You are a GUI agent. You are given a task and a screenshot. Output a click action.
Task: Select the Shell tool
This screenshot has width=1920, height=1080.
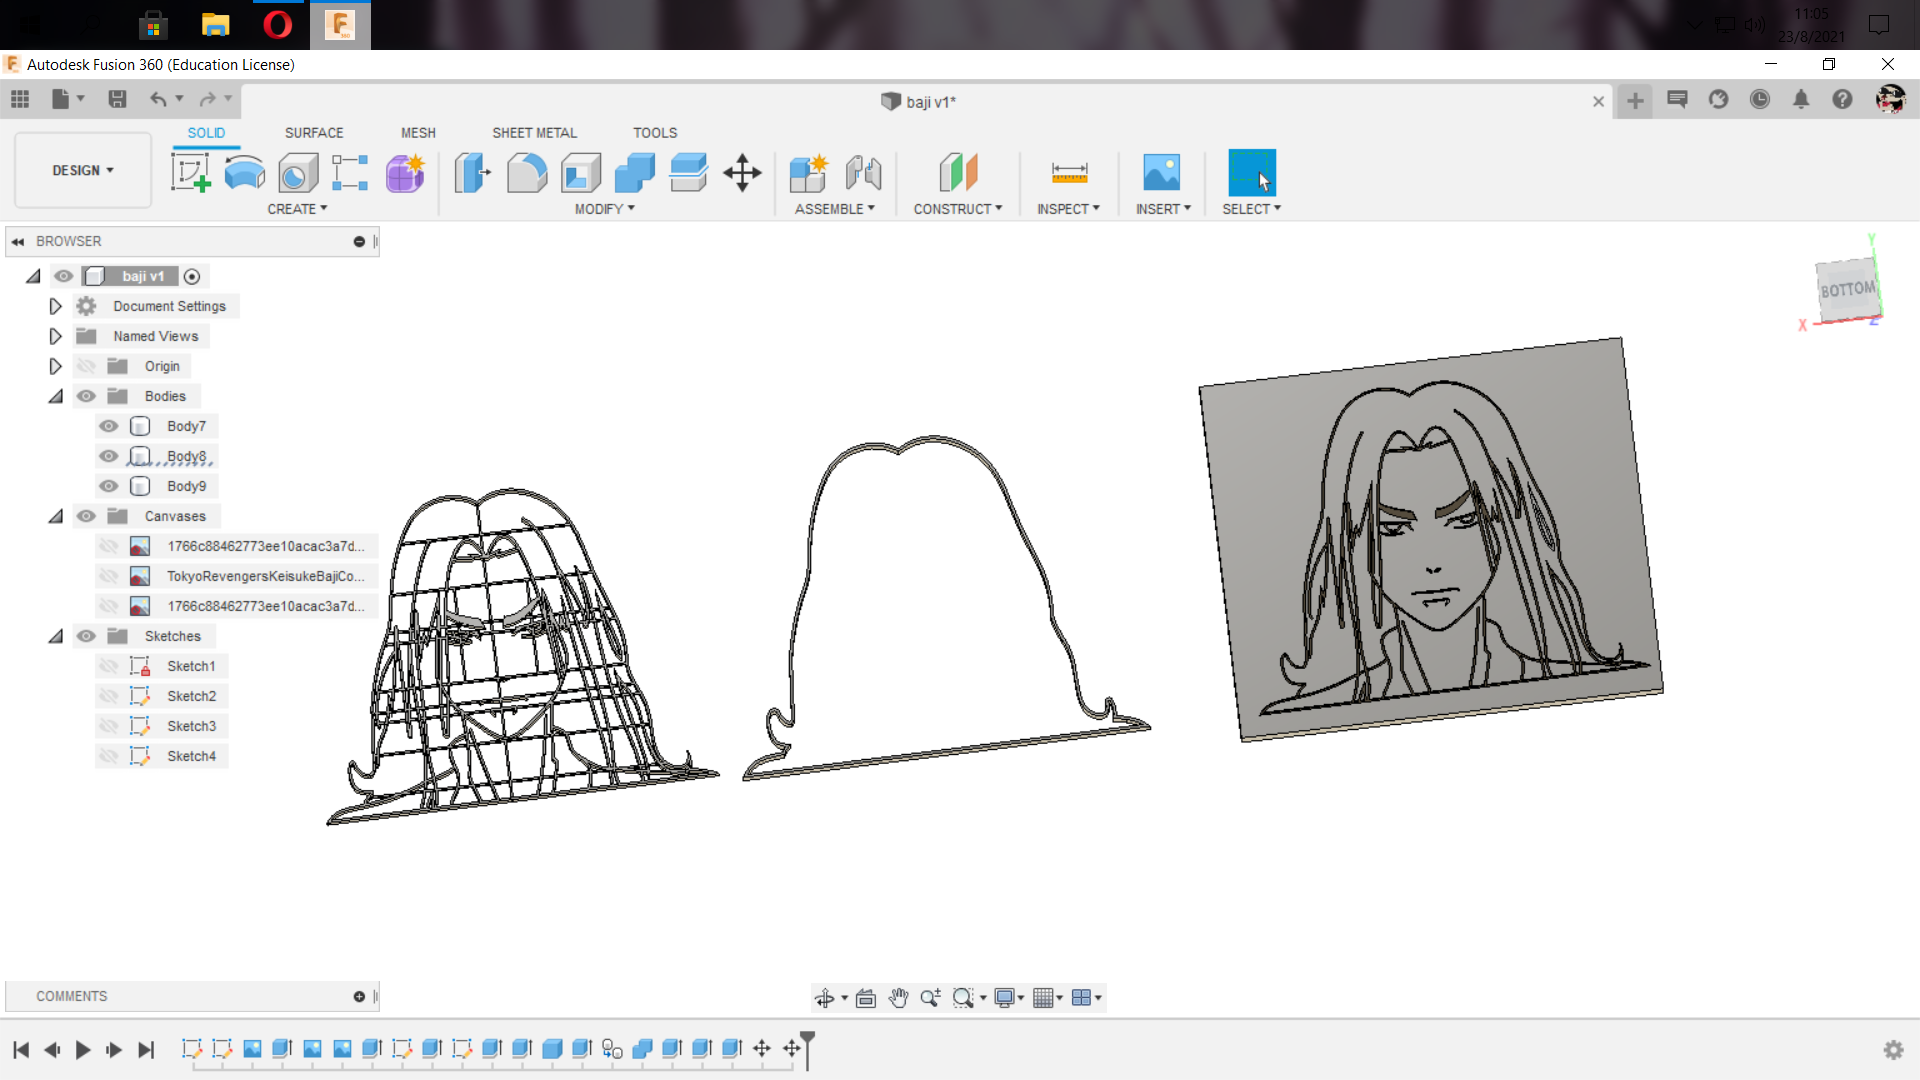(581, 172)
